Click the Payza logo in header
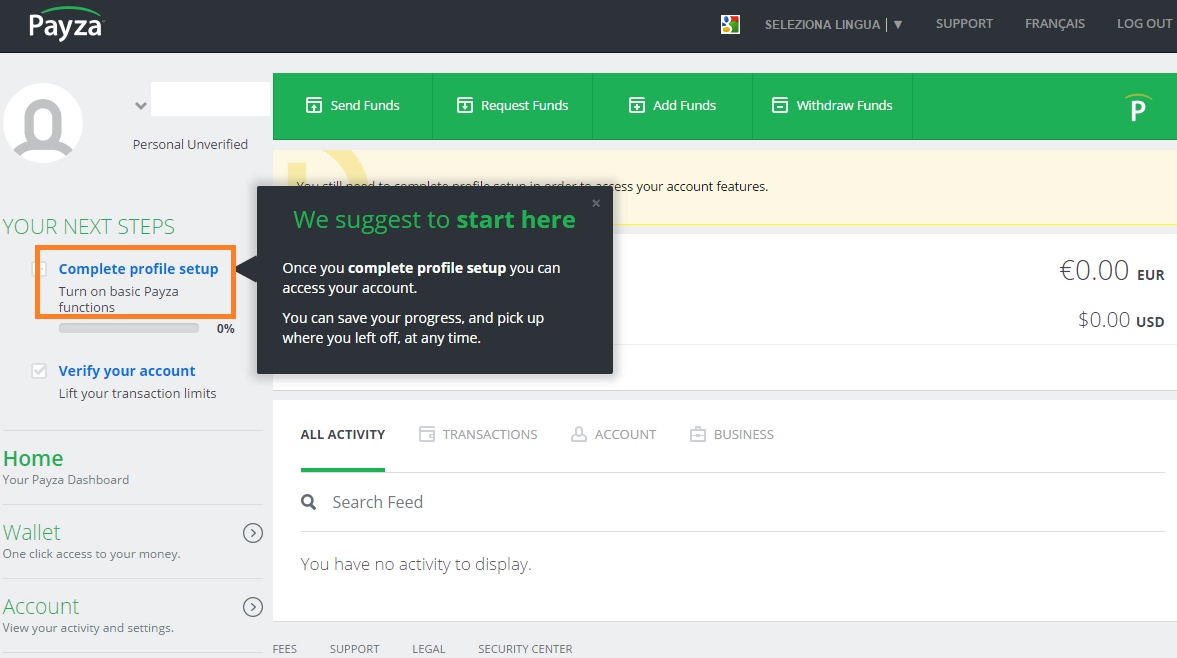 click(65, 23)
